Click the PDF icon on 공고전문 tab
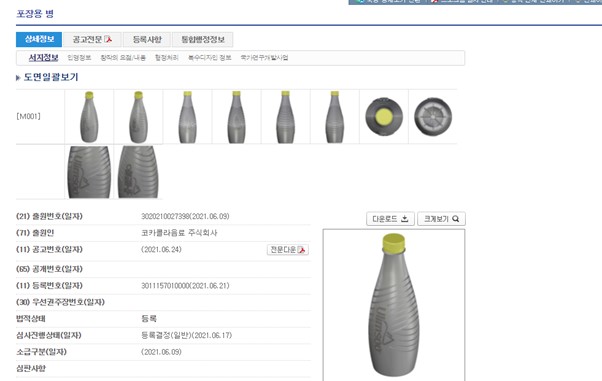The height and width of the screenshot is (381, 602). click(x=108, y=39)
